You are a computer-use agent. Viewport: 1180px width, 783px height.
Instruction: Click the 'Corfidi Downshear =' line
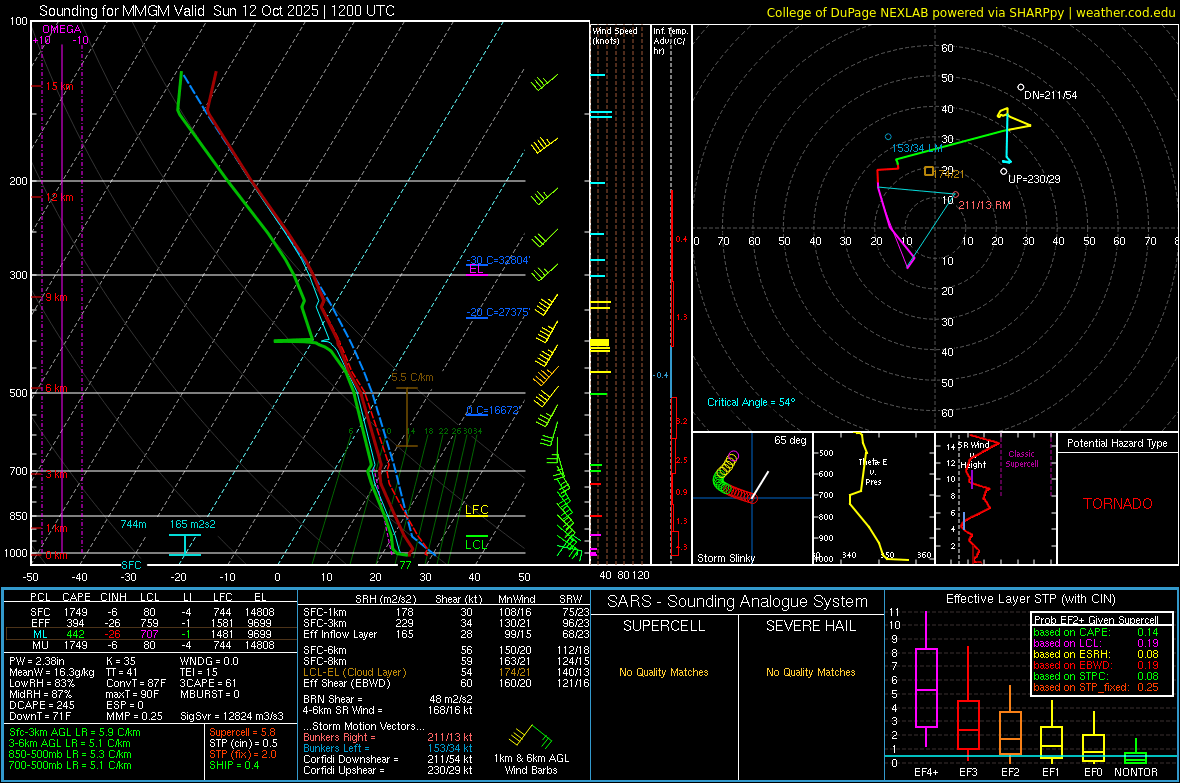(x=388, y=759)
